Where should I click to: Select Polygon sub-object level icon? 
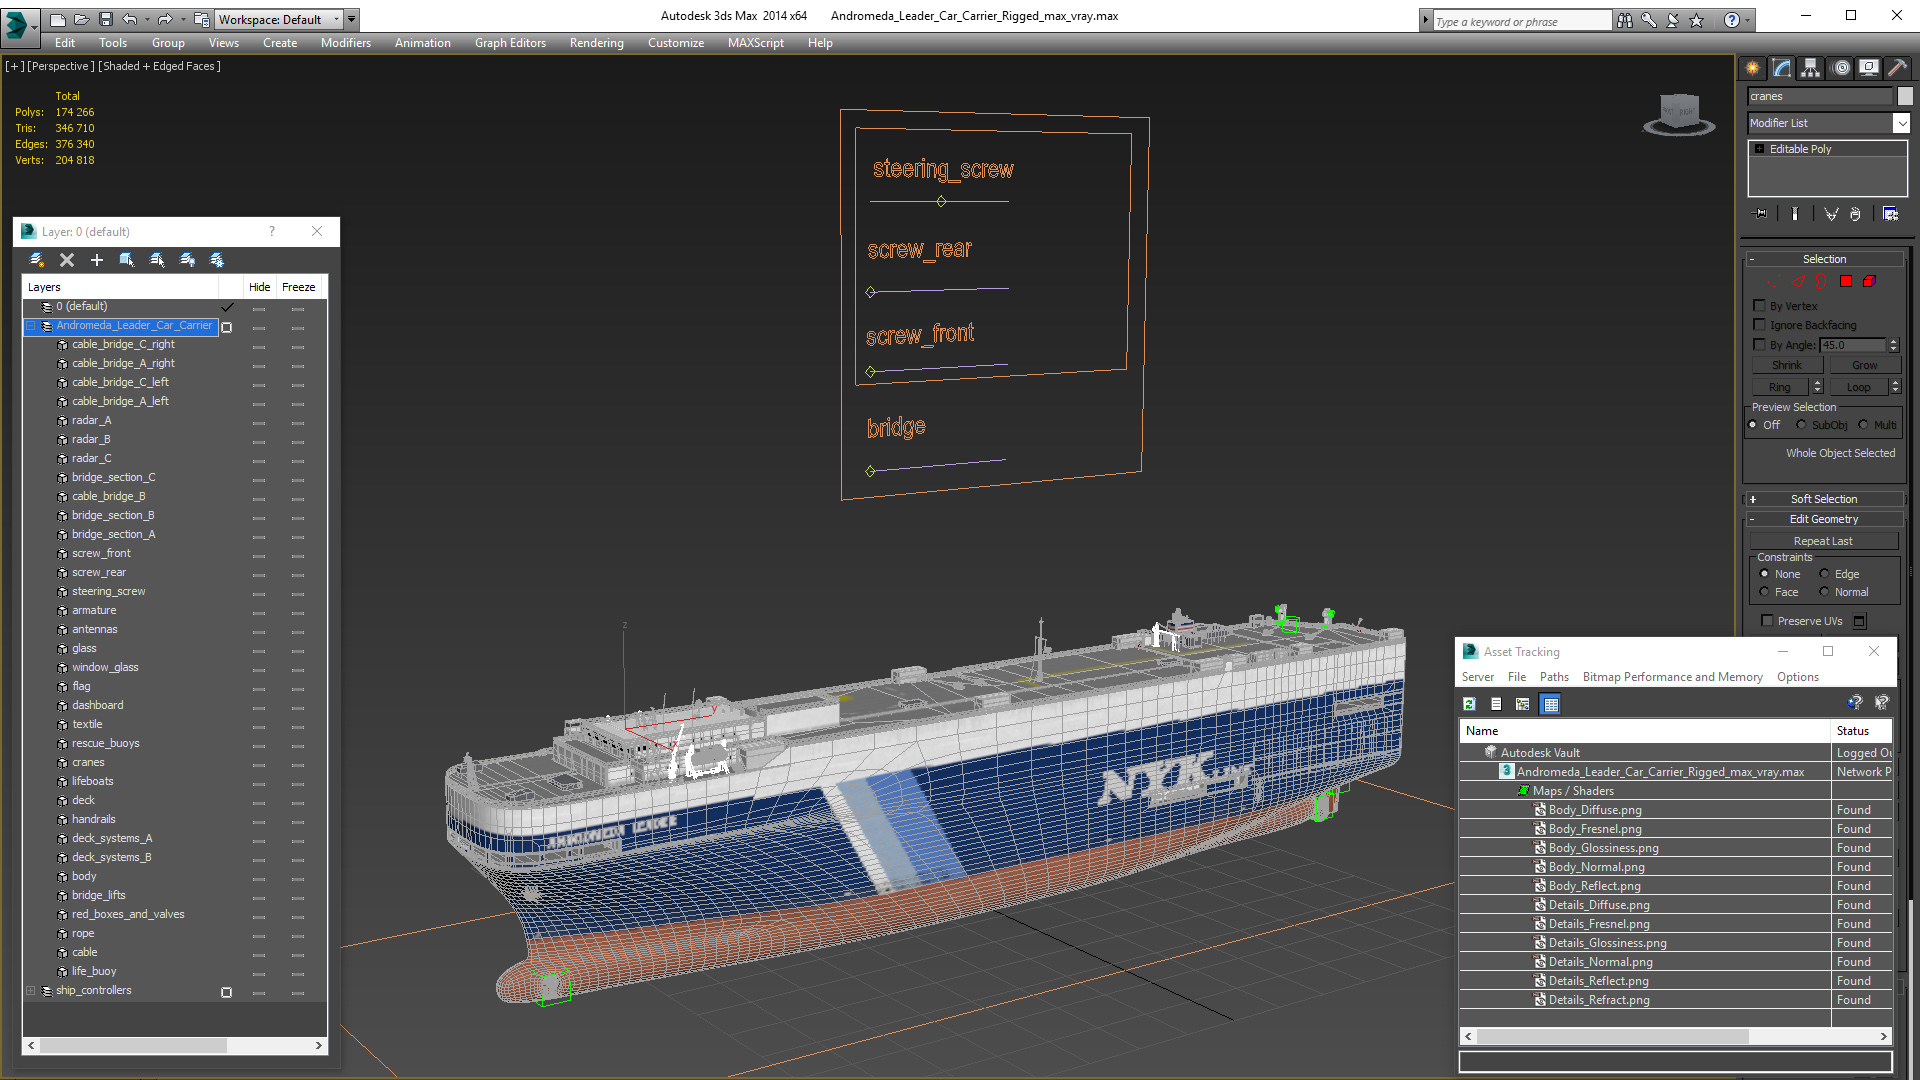tap(1846, 281)
